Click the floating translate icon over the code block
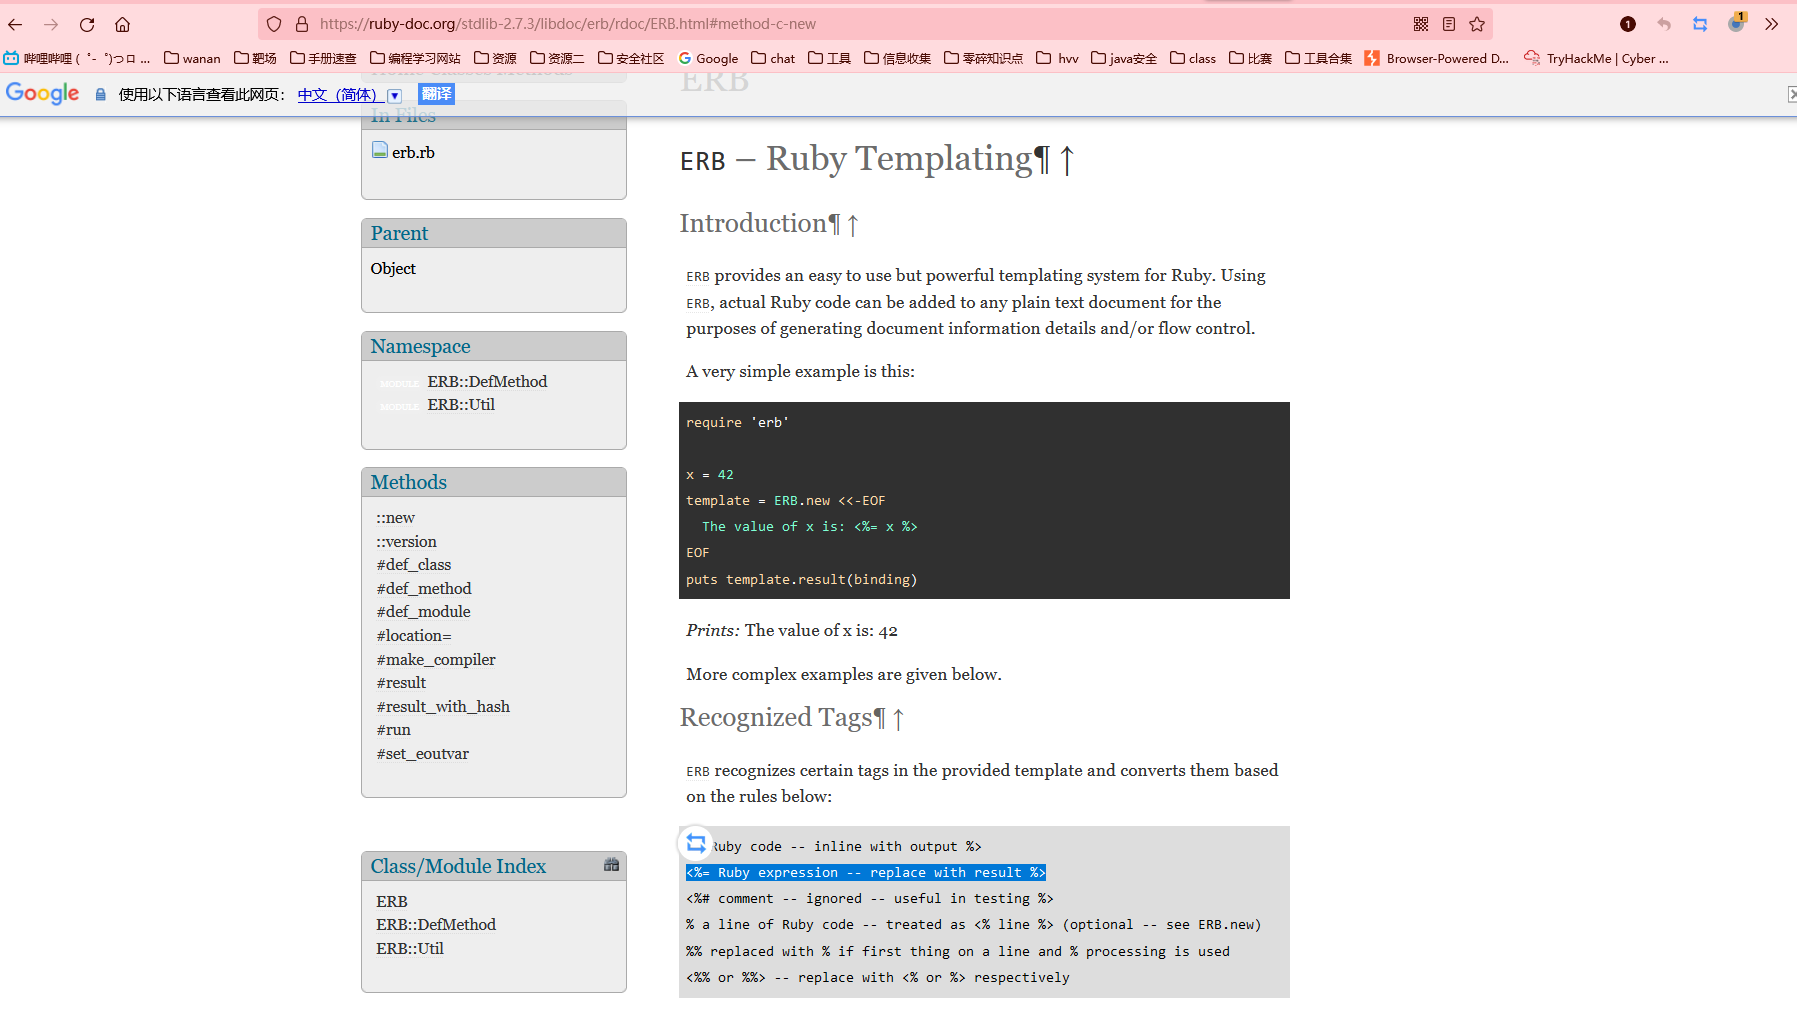 [x=696, y=843]
